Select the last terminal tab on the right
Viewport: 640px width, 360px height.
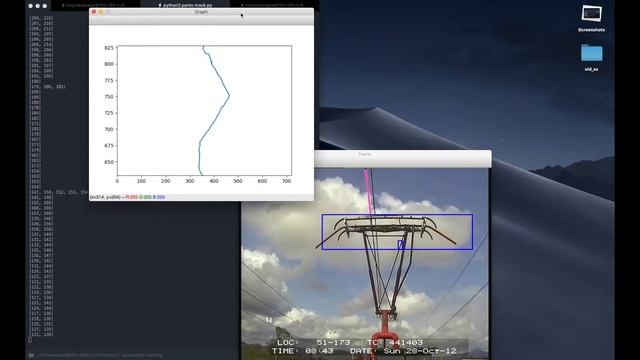coord(274,5)
